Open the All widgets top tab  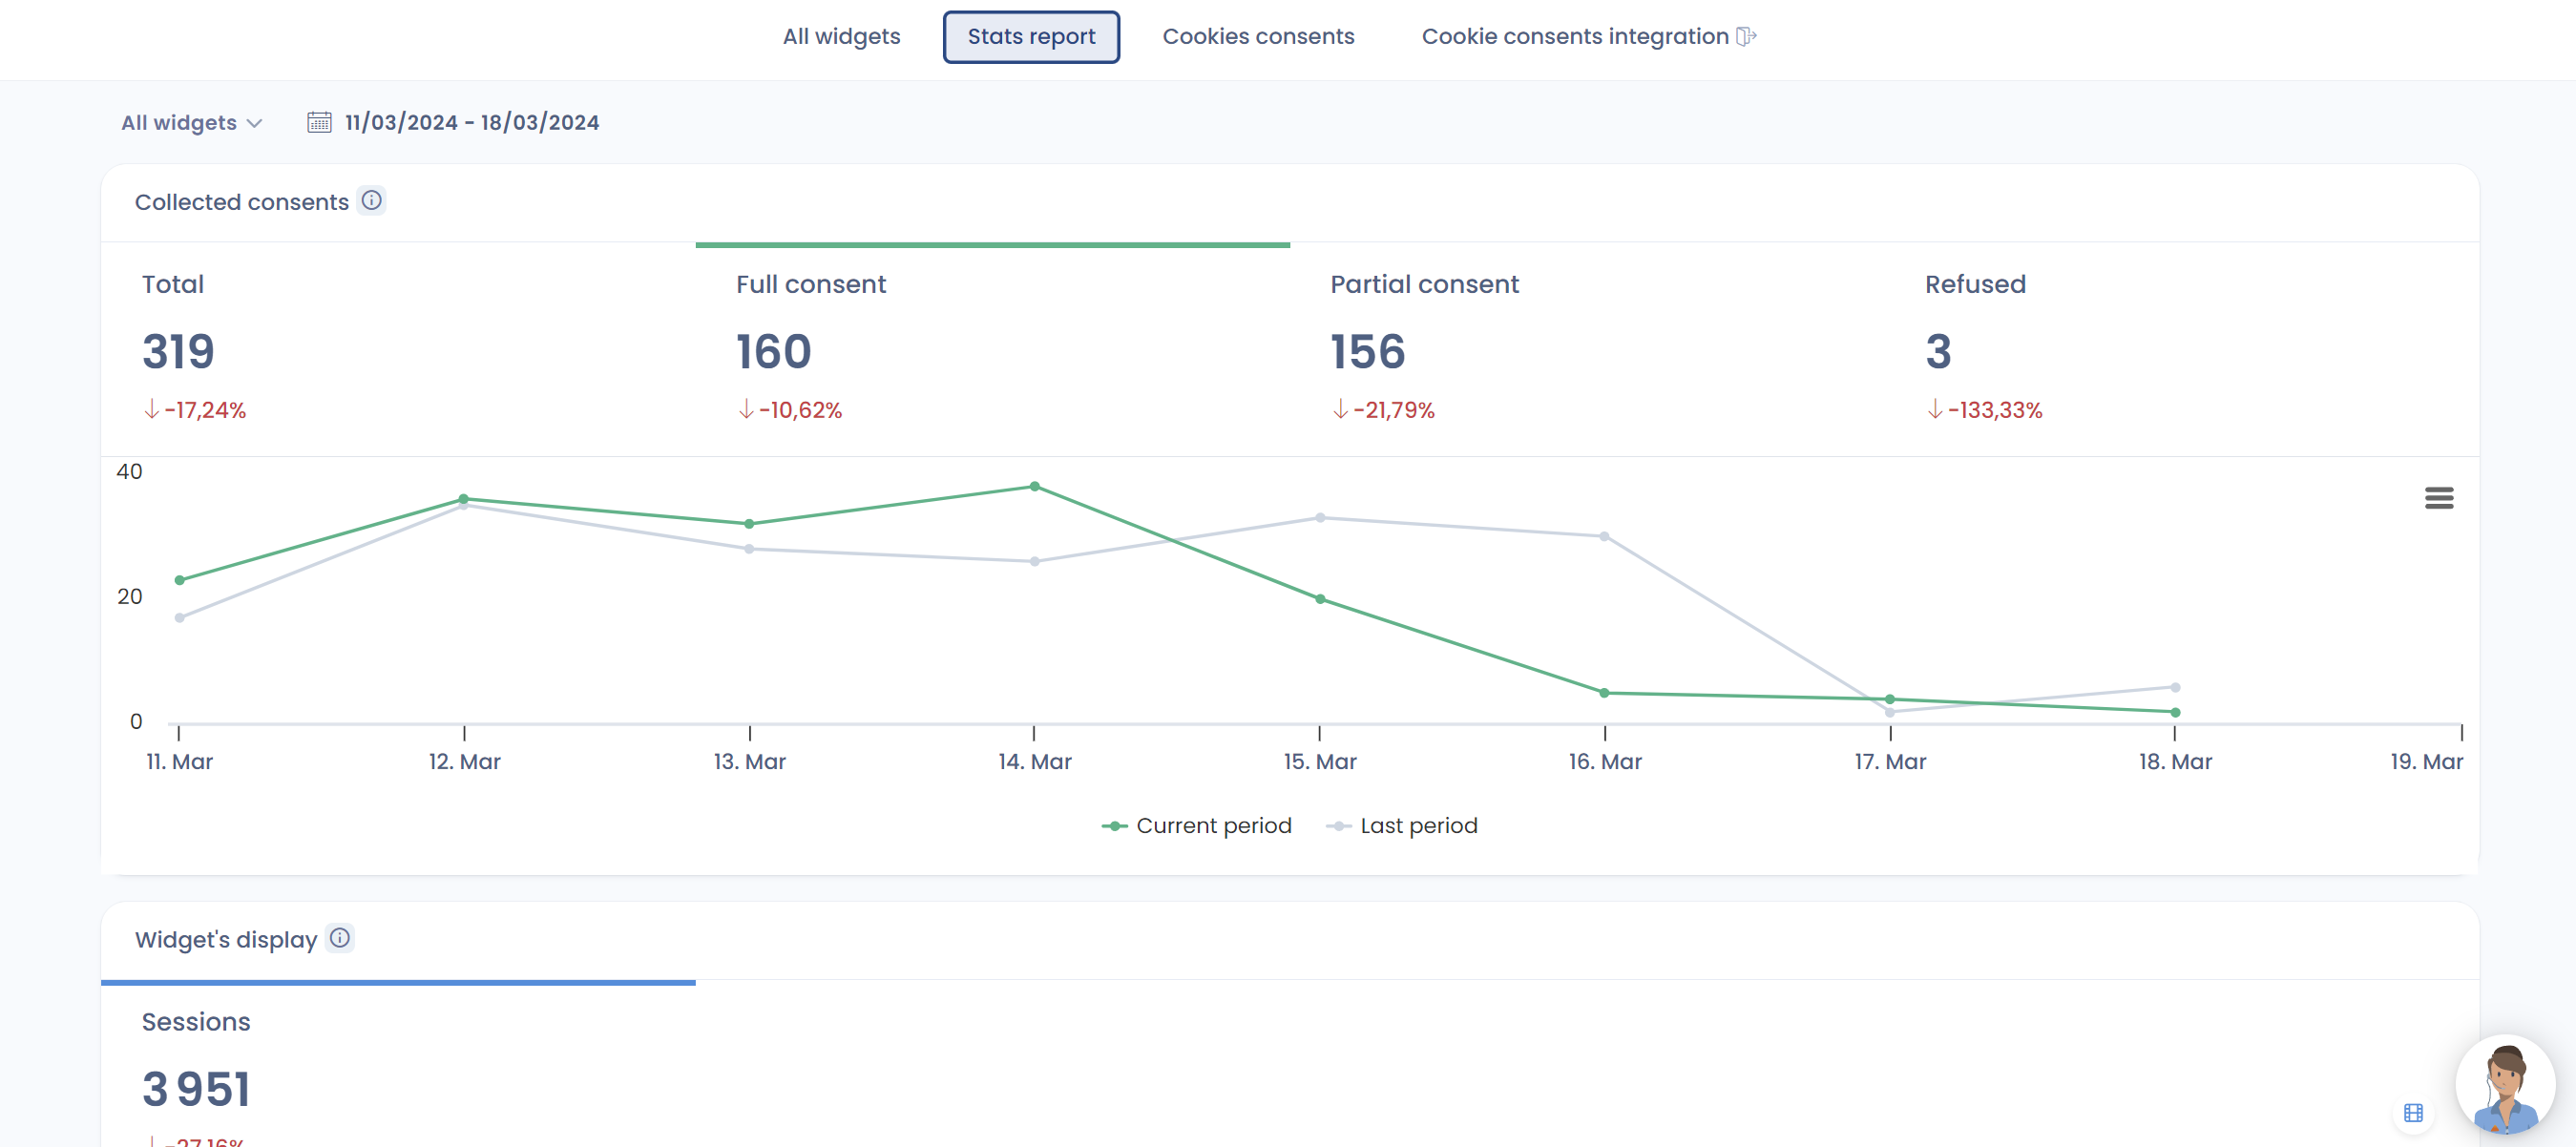(841, 36)
